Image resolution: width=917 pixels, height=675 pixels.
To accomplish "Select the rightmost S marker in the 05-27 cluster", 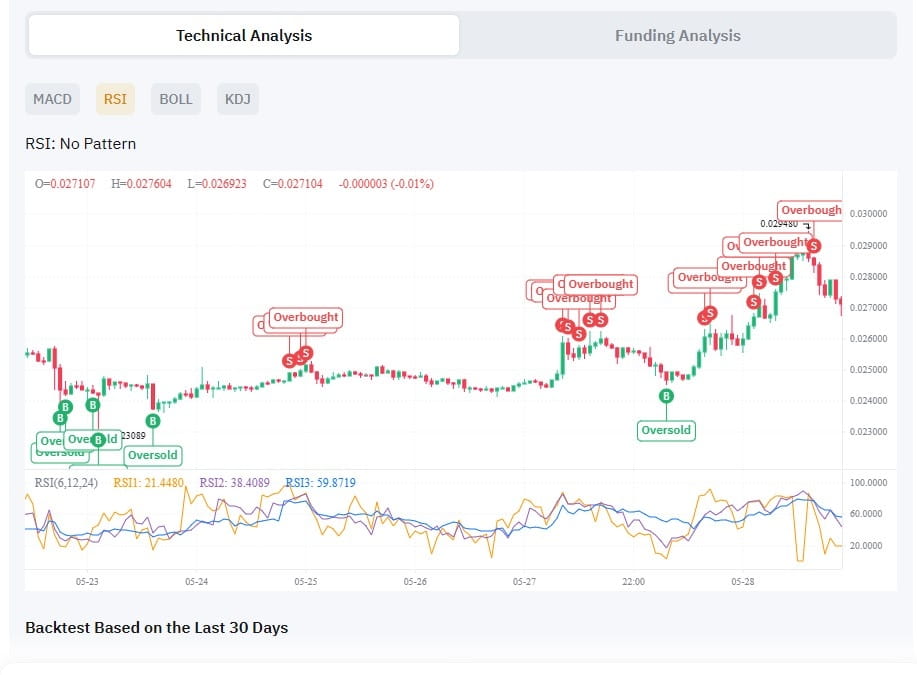I will (x=601, y=320).
